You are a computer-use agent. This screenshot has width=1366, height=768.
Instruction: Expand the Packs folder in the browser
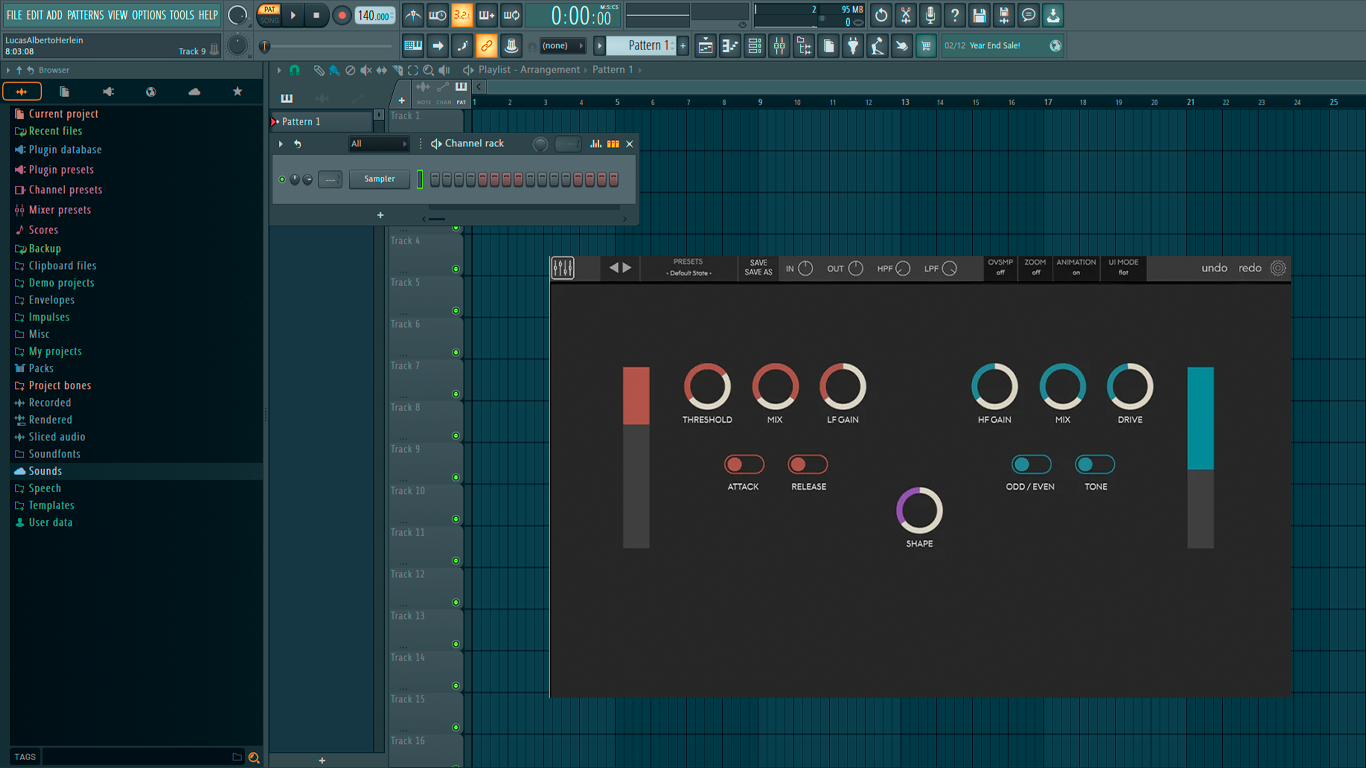click(41, 368)
